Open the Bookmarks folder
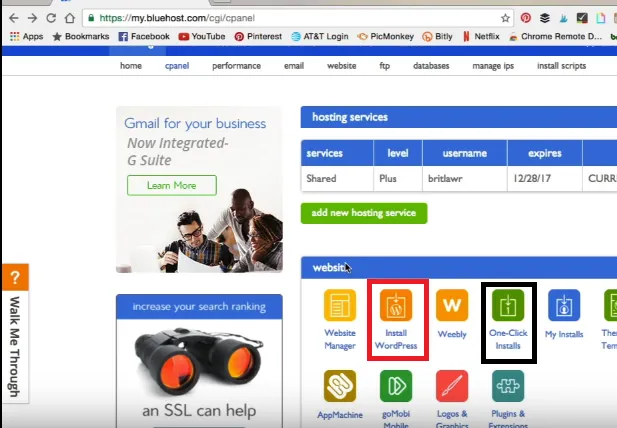The width and height of the screenshot is (617, 428). coord(81,37)
